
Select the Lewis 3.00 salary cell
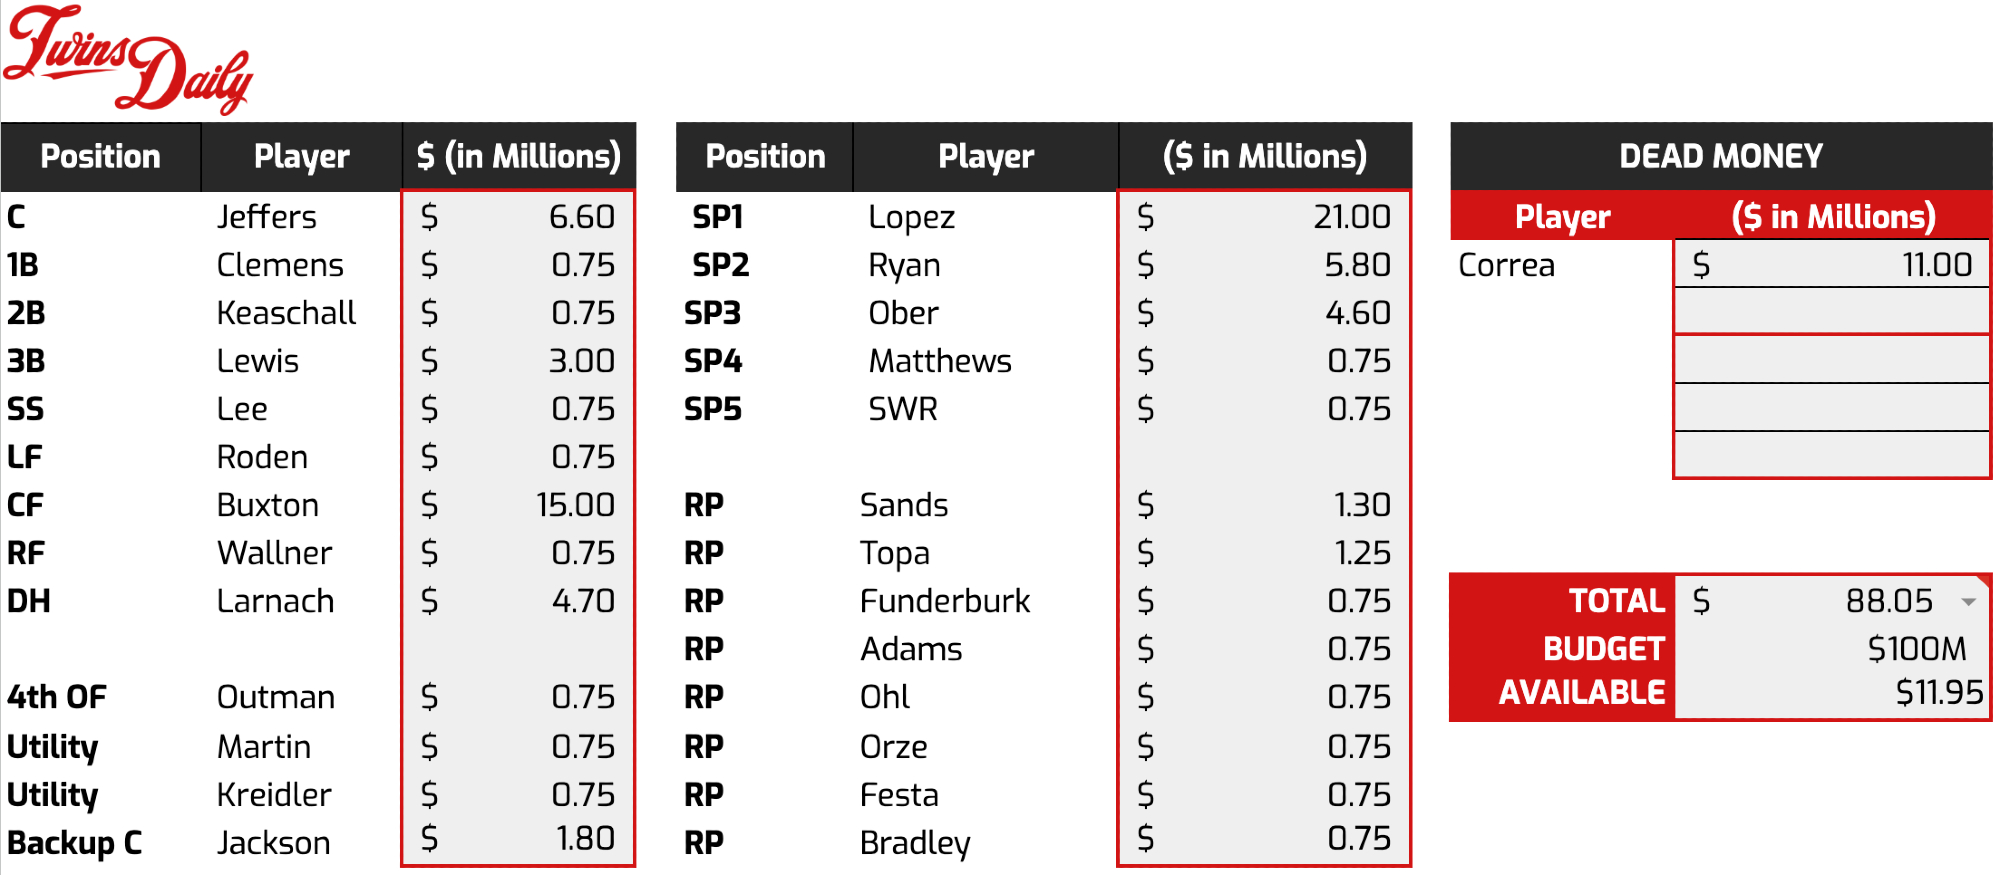coord(518,361)
